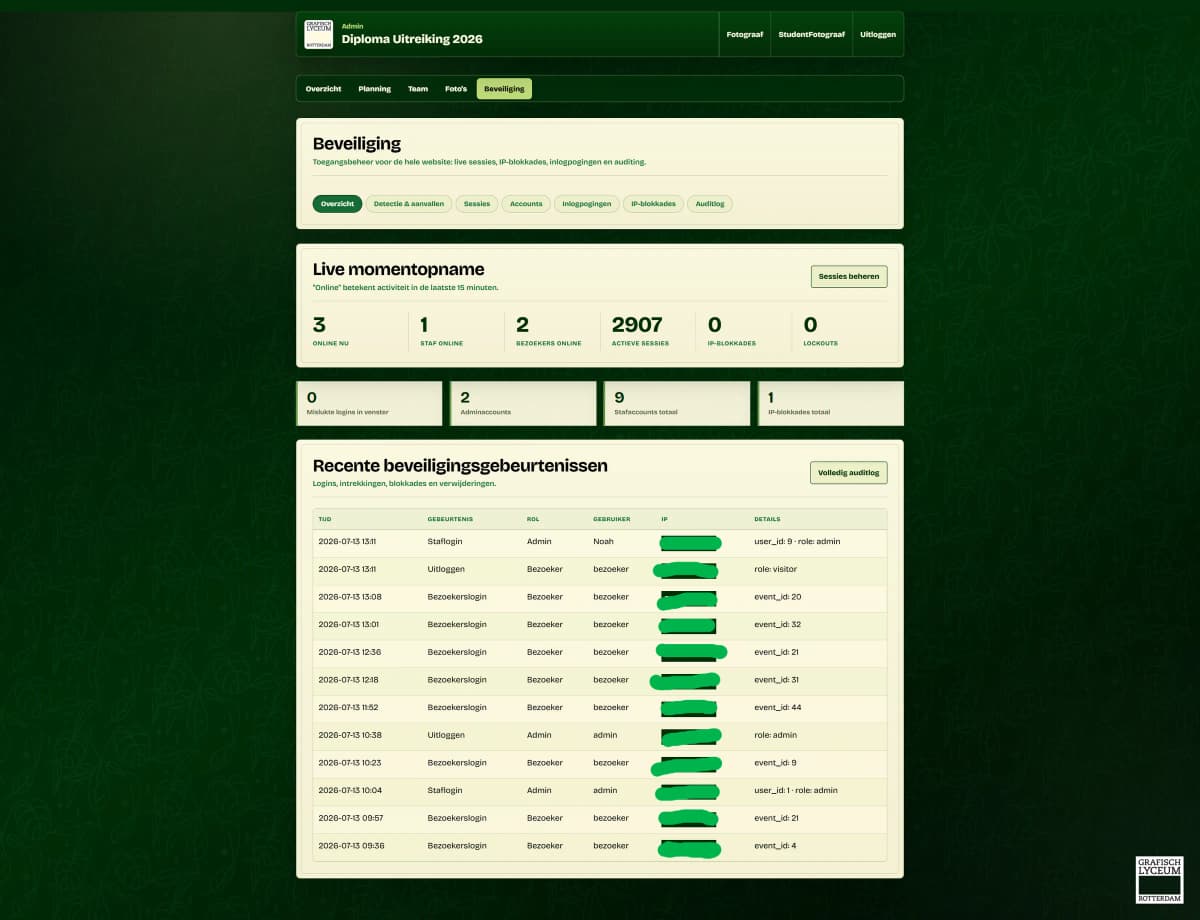Viewport: 1200px width, 920px height.
Task: Select the 'event_id: 44' details cell
Action: click(777, 707)
